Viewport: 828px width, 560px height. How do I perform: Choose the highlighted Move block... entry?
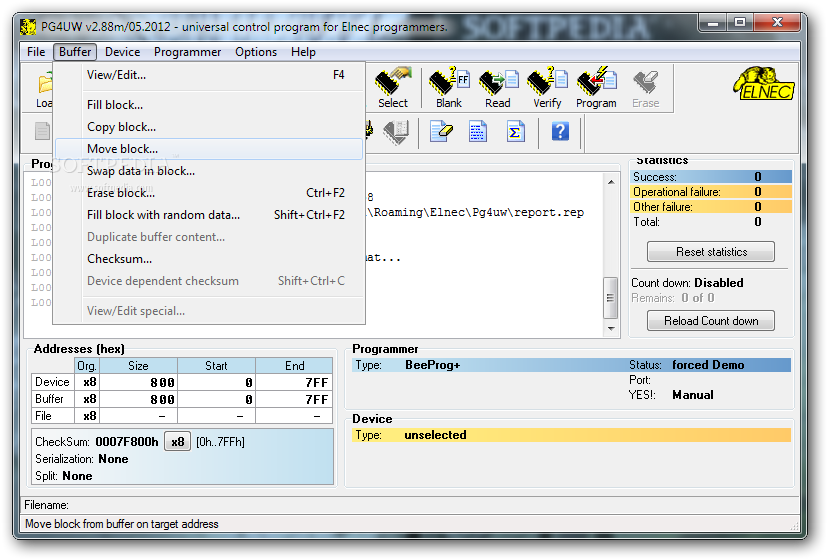pyautogui.click(x=209, y=149)
